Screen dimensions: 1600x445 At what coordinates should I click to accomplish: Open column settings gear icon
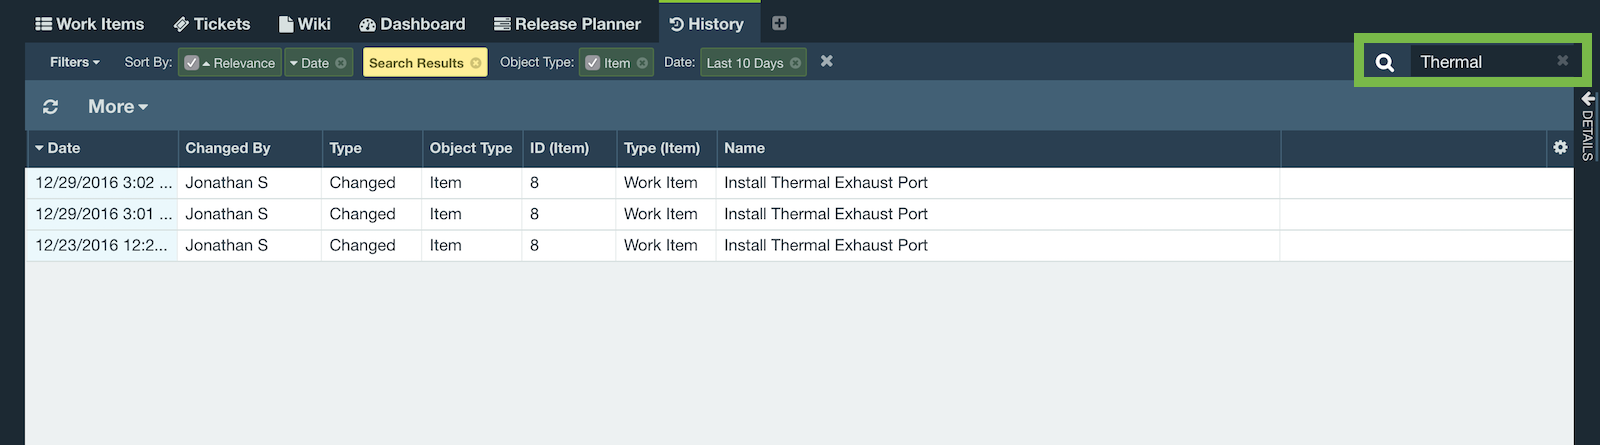[x=1560, y=147]
